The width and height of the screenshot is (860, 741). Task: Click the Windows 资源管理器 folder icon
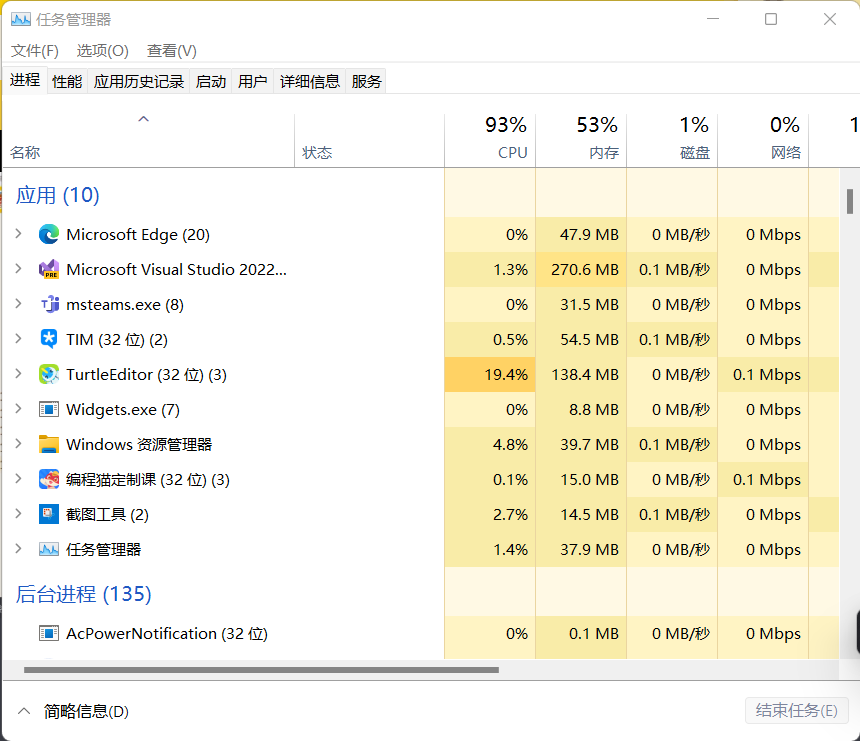(x=49, y=444)
